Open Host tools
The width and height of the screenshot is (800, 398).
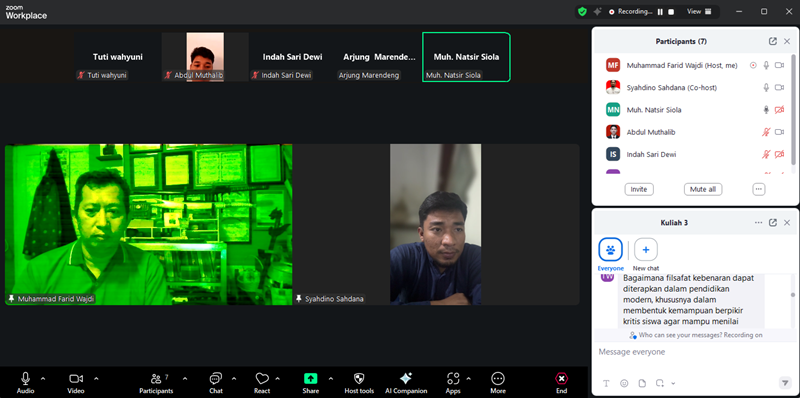(359, 383)
